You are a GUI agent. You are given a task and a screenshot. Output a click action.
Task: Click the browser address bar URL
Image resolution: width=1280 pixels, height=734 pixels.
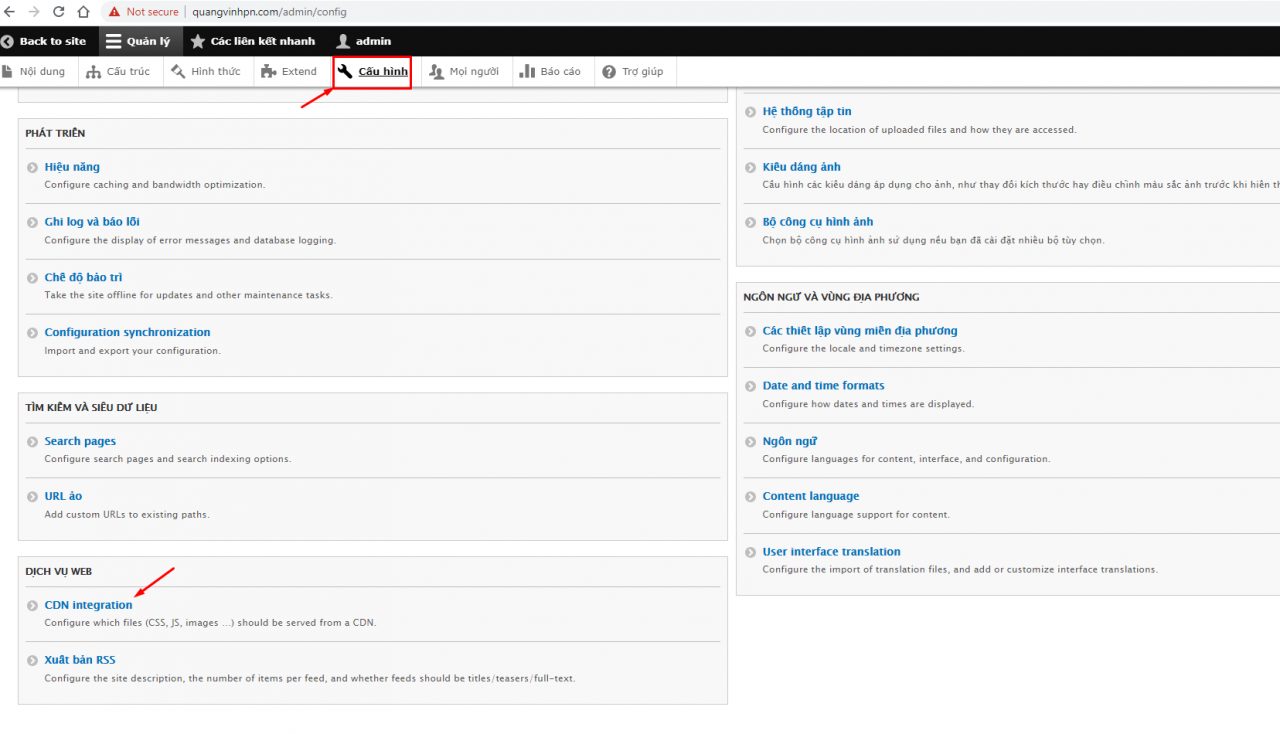(270, 12)
